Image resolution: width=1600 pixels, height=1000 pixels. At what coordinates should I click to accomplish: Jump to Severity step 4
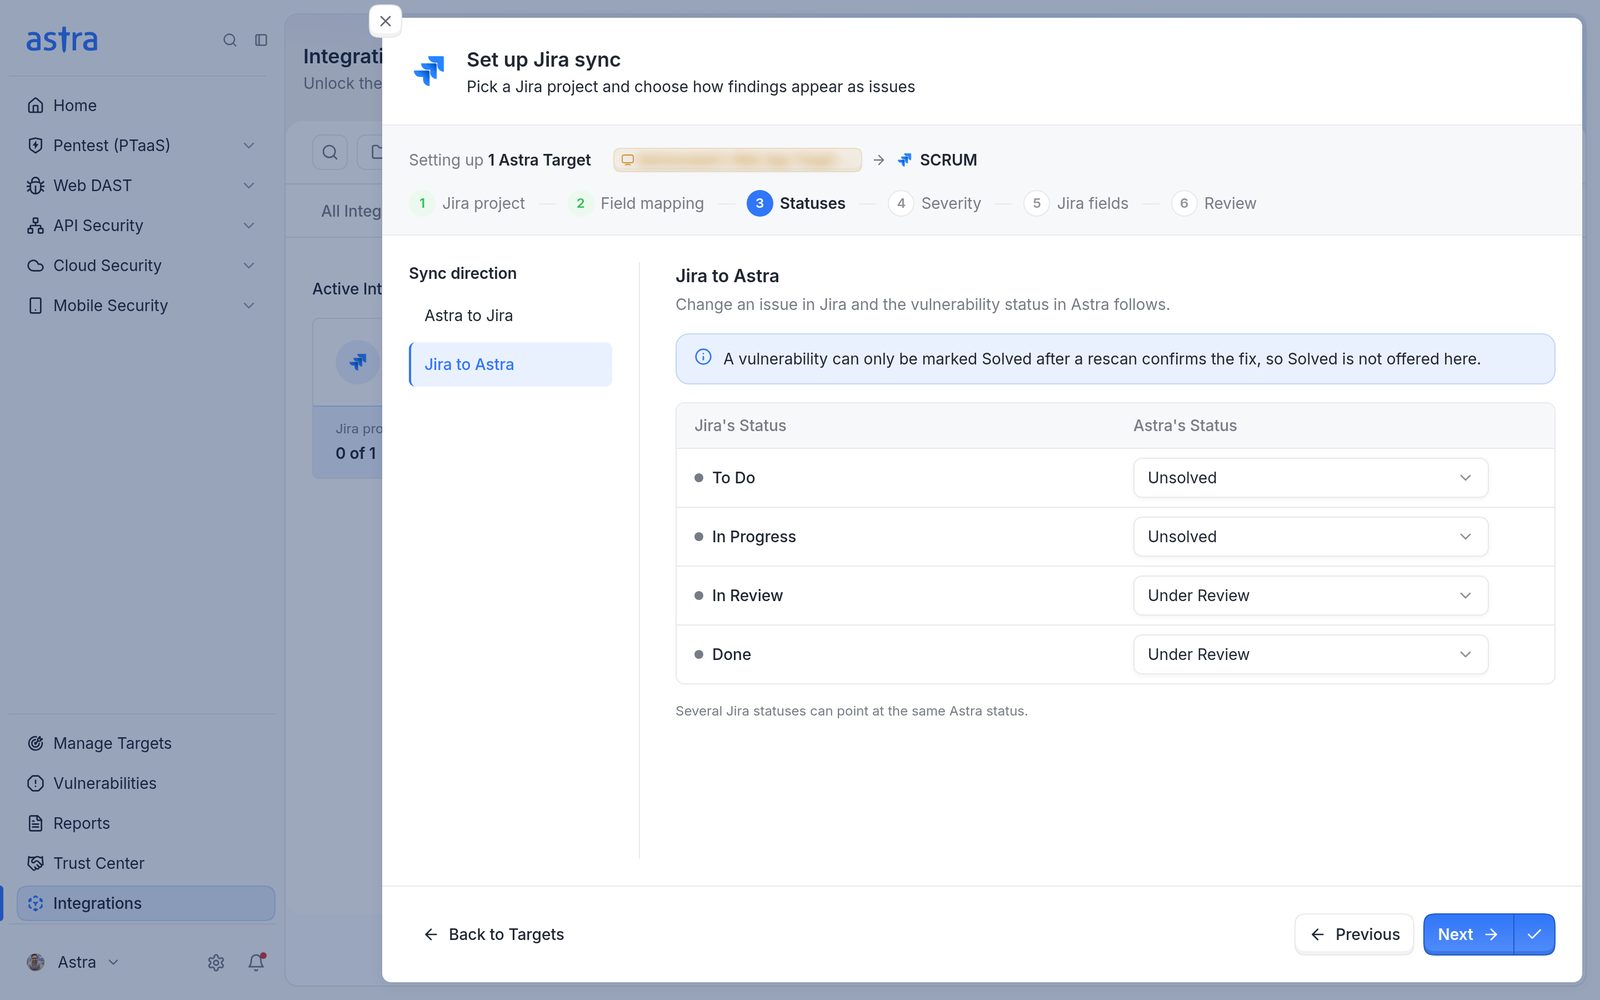coord(935,203)
